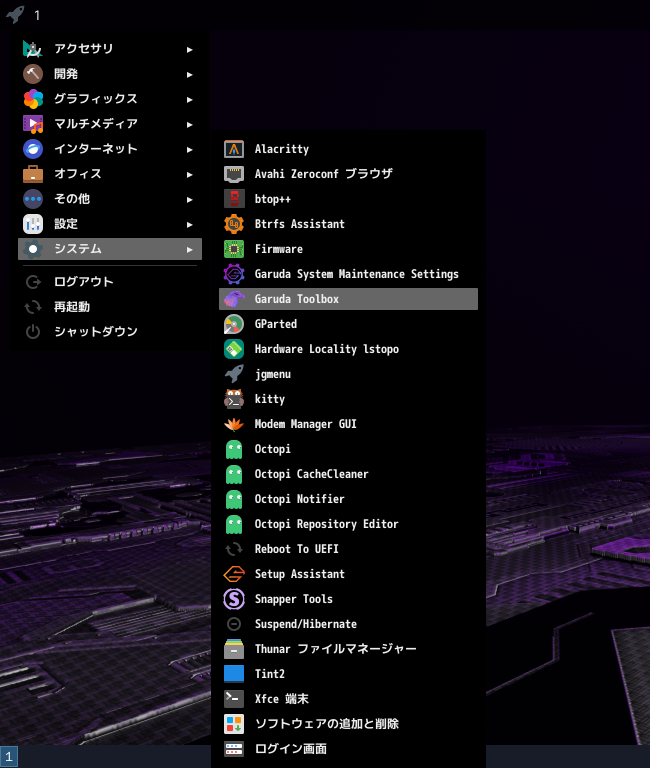Click the Garuda Toolbox eagle icon
Screen dimensions: 650x768
click(x=234, y=299)
